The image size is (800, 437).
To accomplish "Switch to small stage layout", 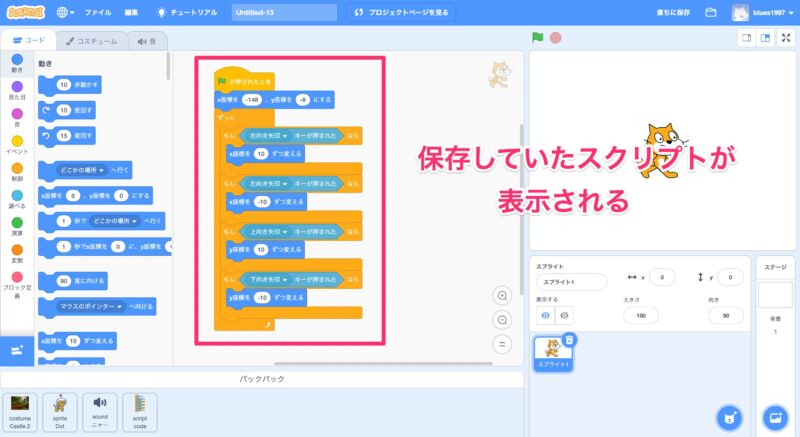I will click(x=746, y=38).
